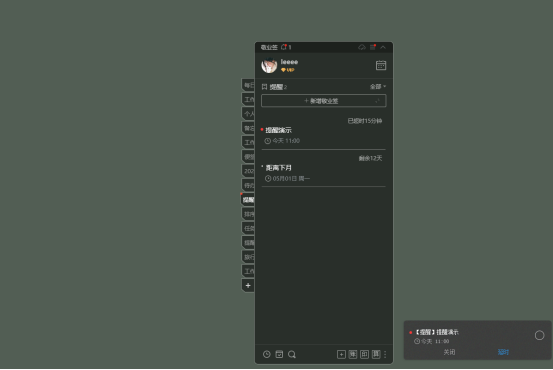Switch to the 待办 side tab

tap(248, 186)
